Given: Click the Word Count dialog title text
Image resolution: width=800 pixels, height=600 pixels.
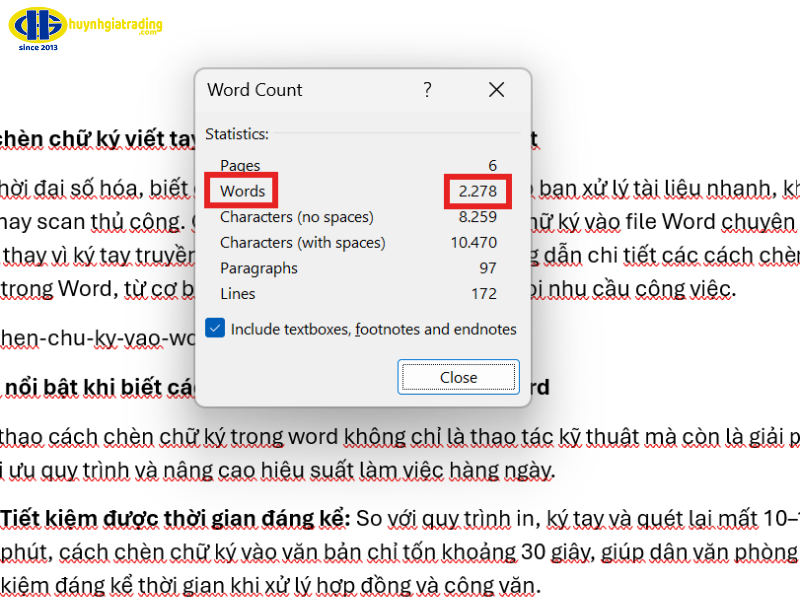Looking at the screenshot, I should pos(254,90).
